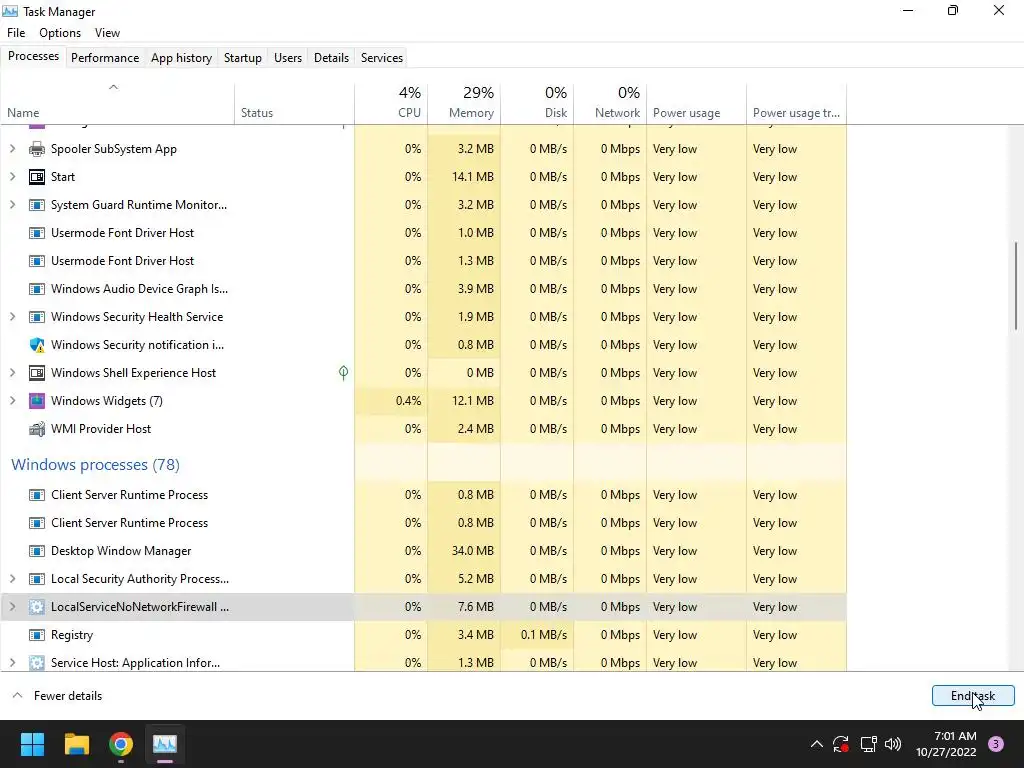The width and height of the screenshot is (1024, 768).
Task: Open the View menu
Action: click(x=107, y=33)
